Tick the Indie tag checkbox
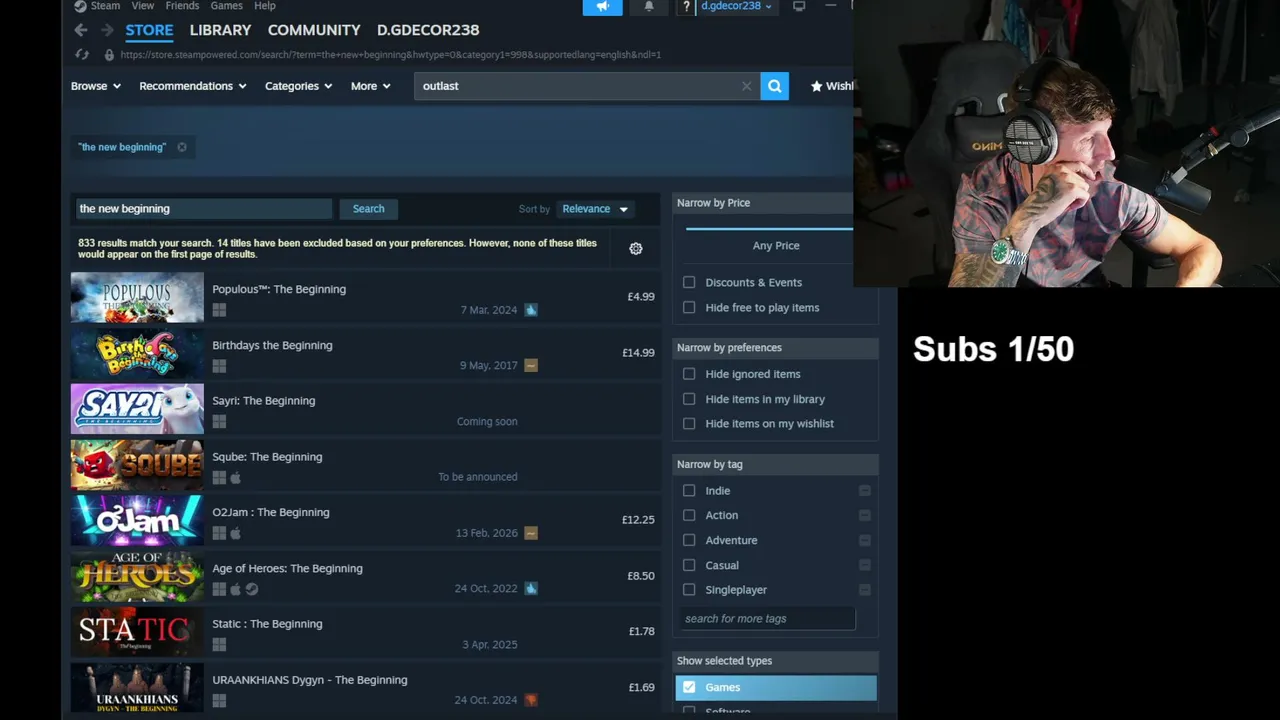 pyautogui.click(x=689, y=491)
